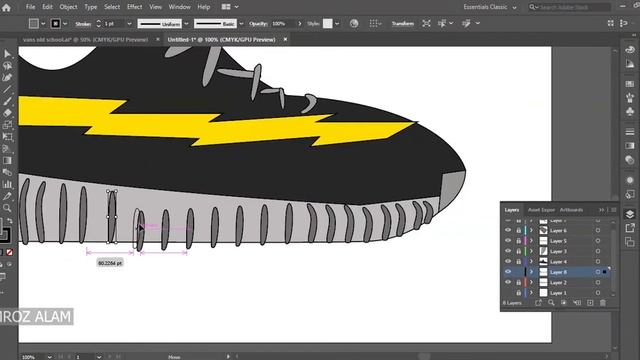
Task: Toggle visibility eye of Layer 8
Action: 508,272
